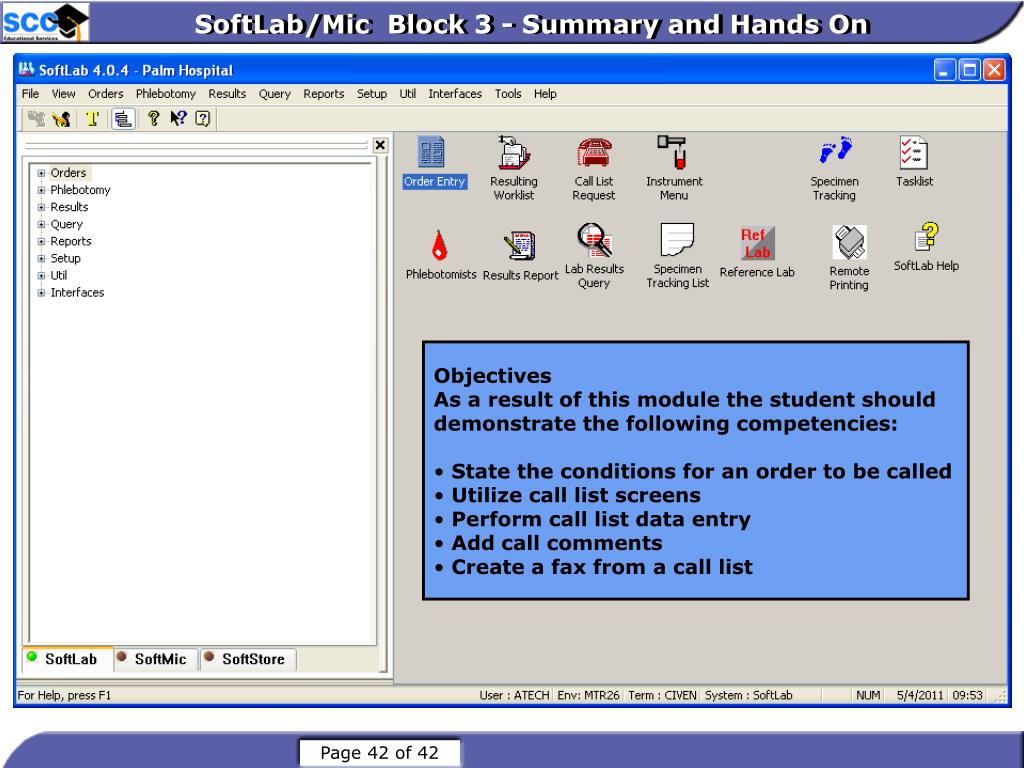The height and width of the screenshot is (768, 1024).
Task: Expand the Util tree node
Action: [x=41, y=276]
